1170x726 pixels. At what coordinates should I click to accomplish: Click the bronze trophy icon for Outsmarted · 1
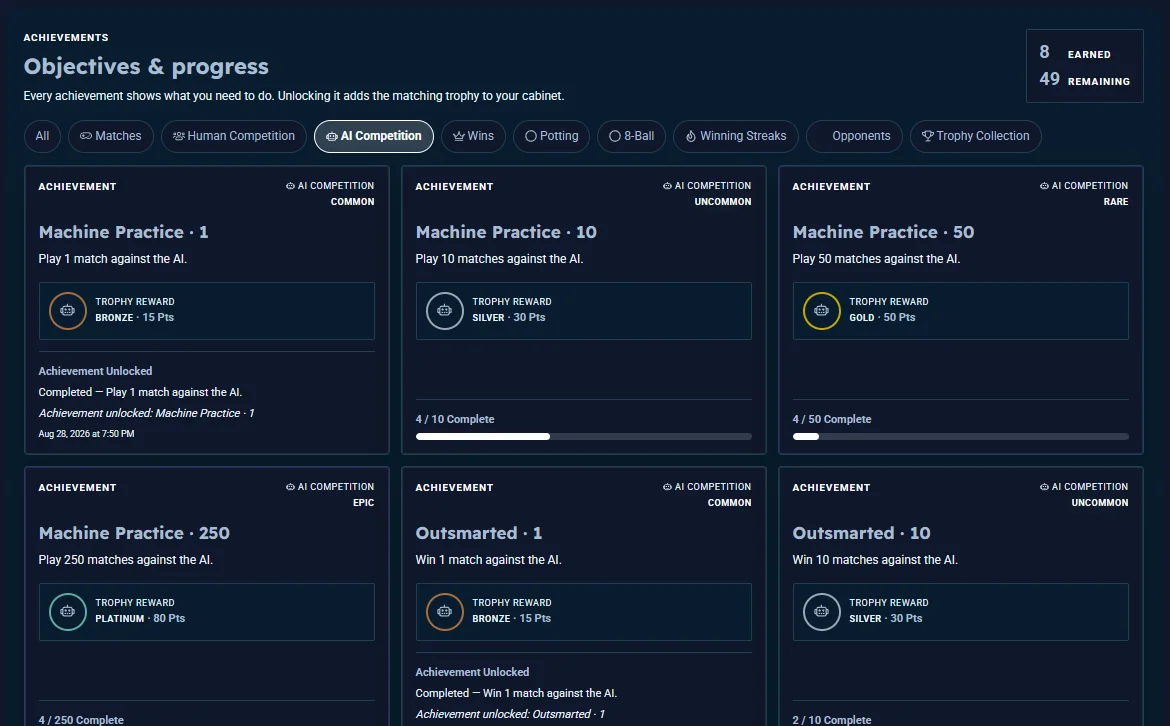pos(445,611)
